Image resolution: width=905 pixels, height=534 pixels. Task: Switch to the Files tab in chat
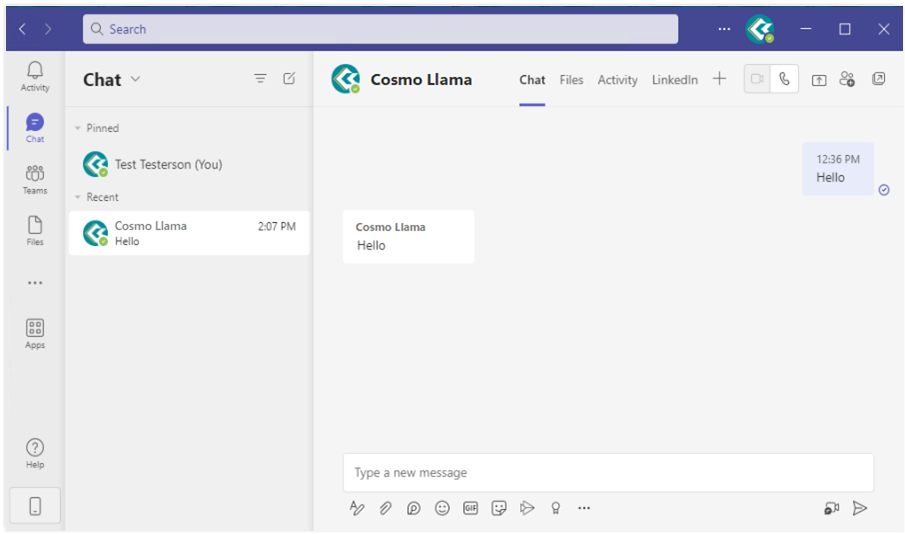571,80
